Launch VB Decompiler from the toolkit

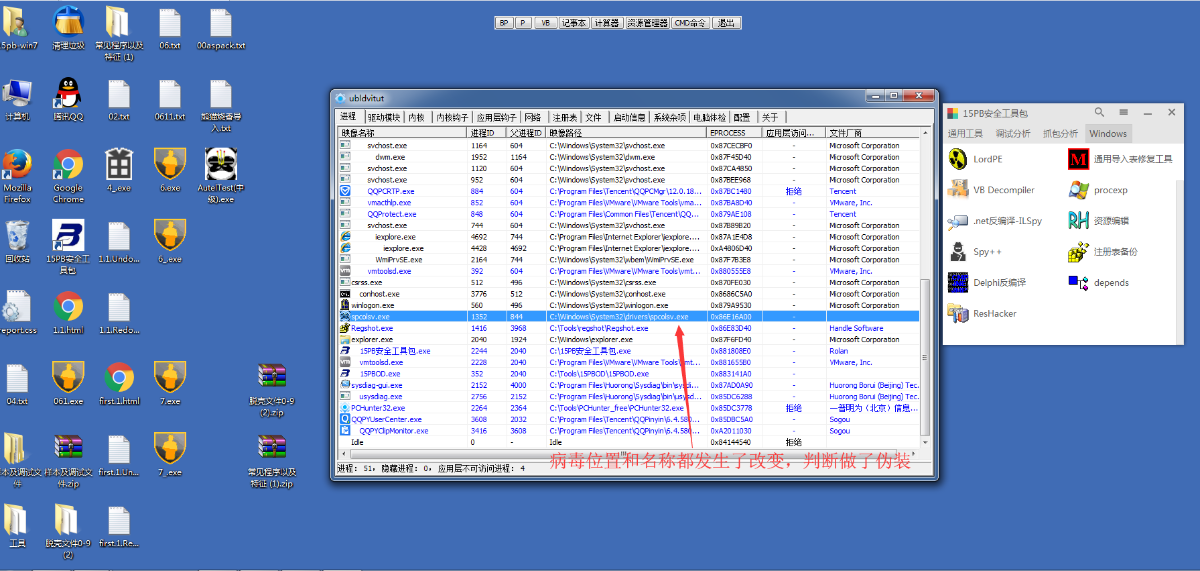point(991,189)
